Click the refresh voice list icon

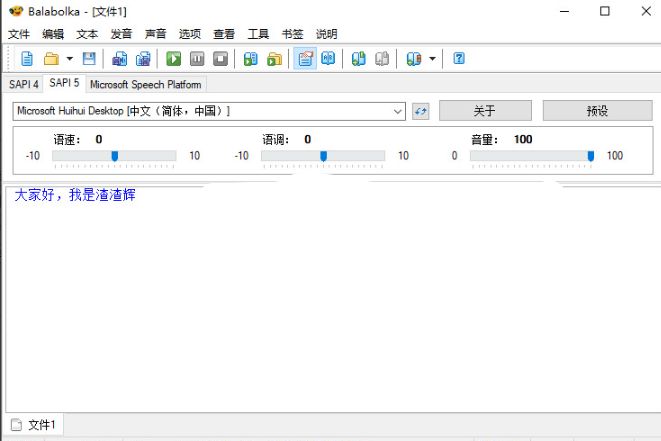(x=420, y=111)
